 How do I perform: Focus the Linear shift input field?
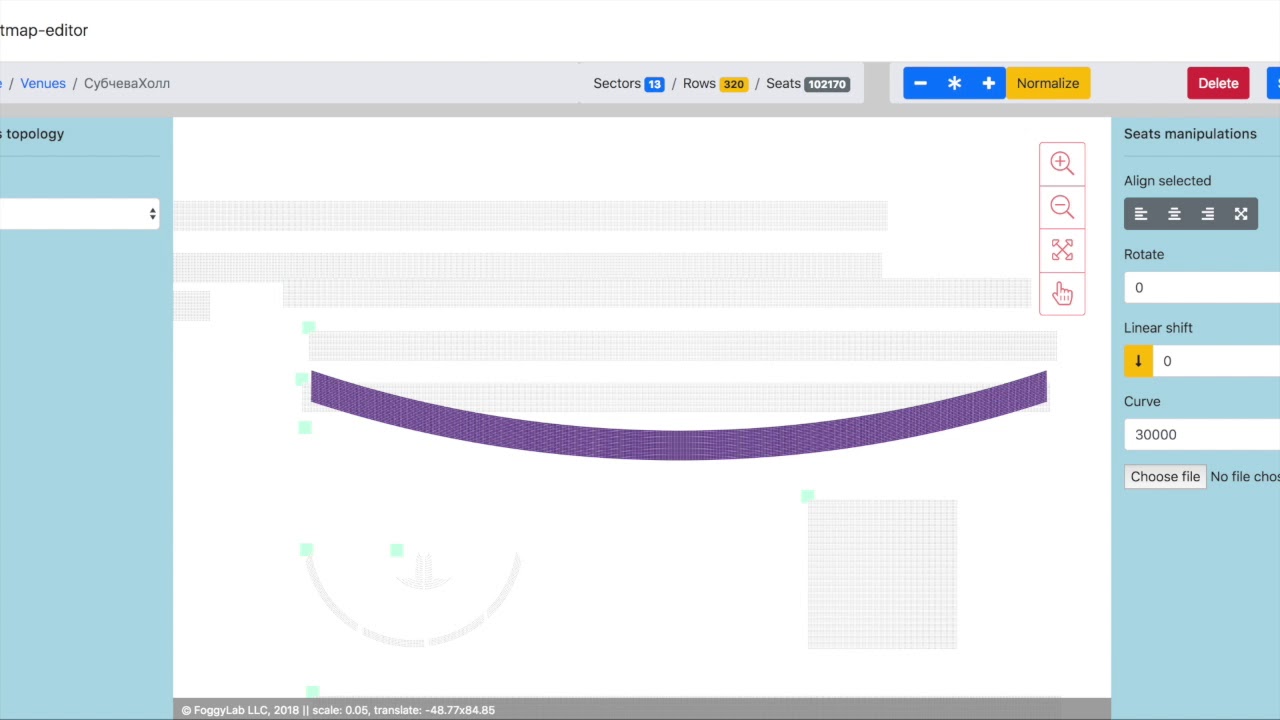click(1216, 361)
